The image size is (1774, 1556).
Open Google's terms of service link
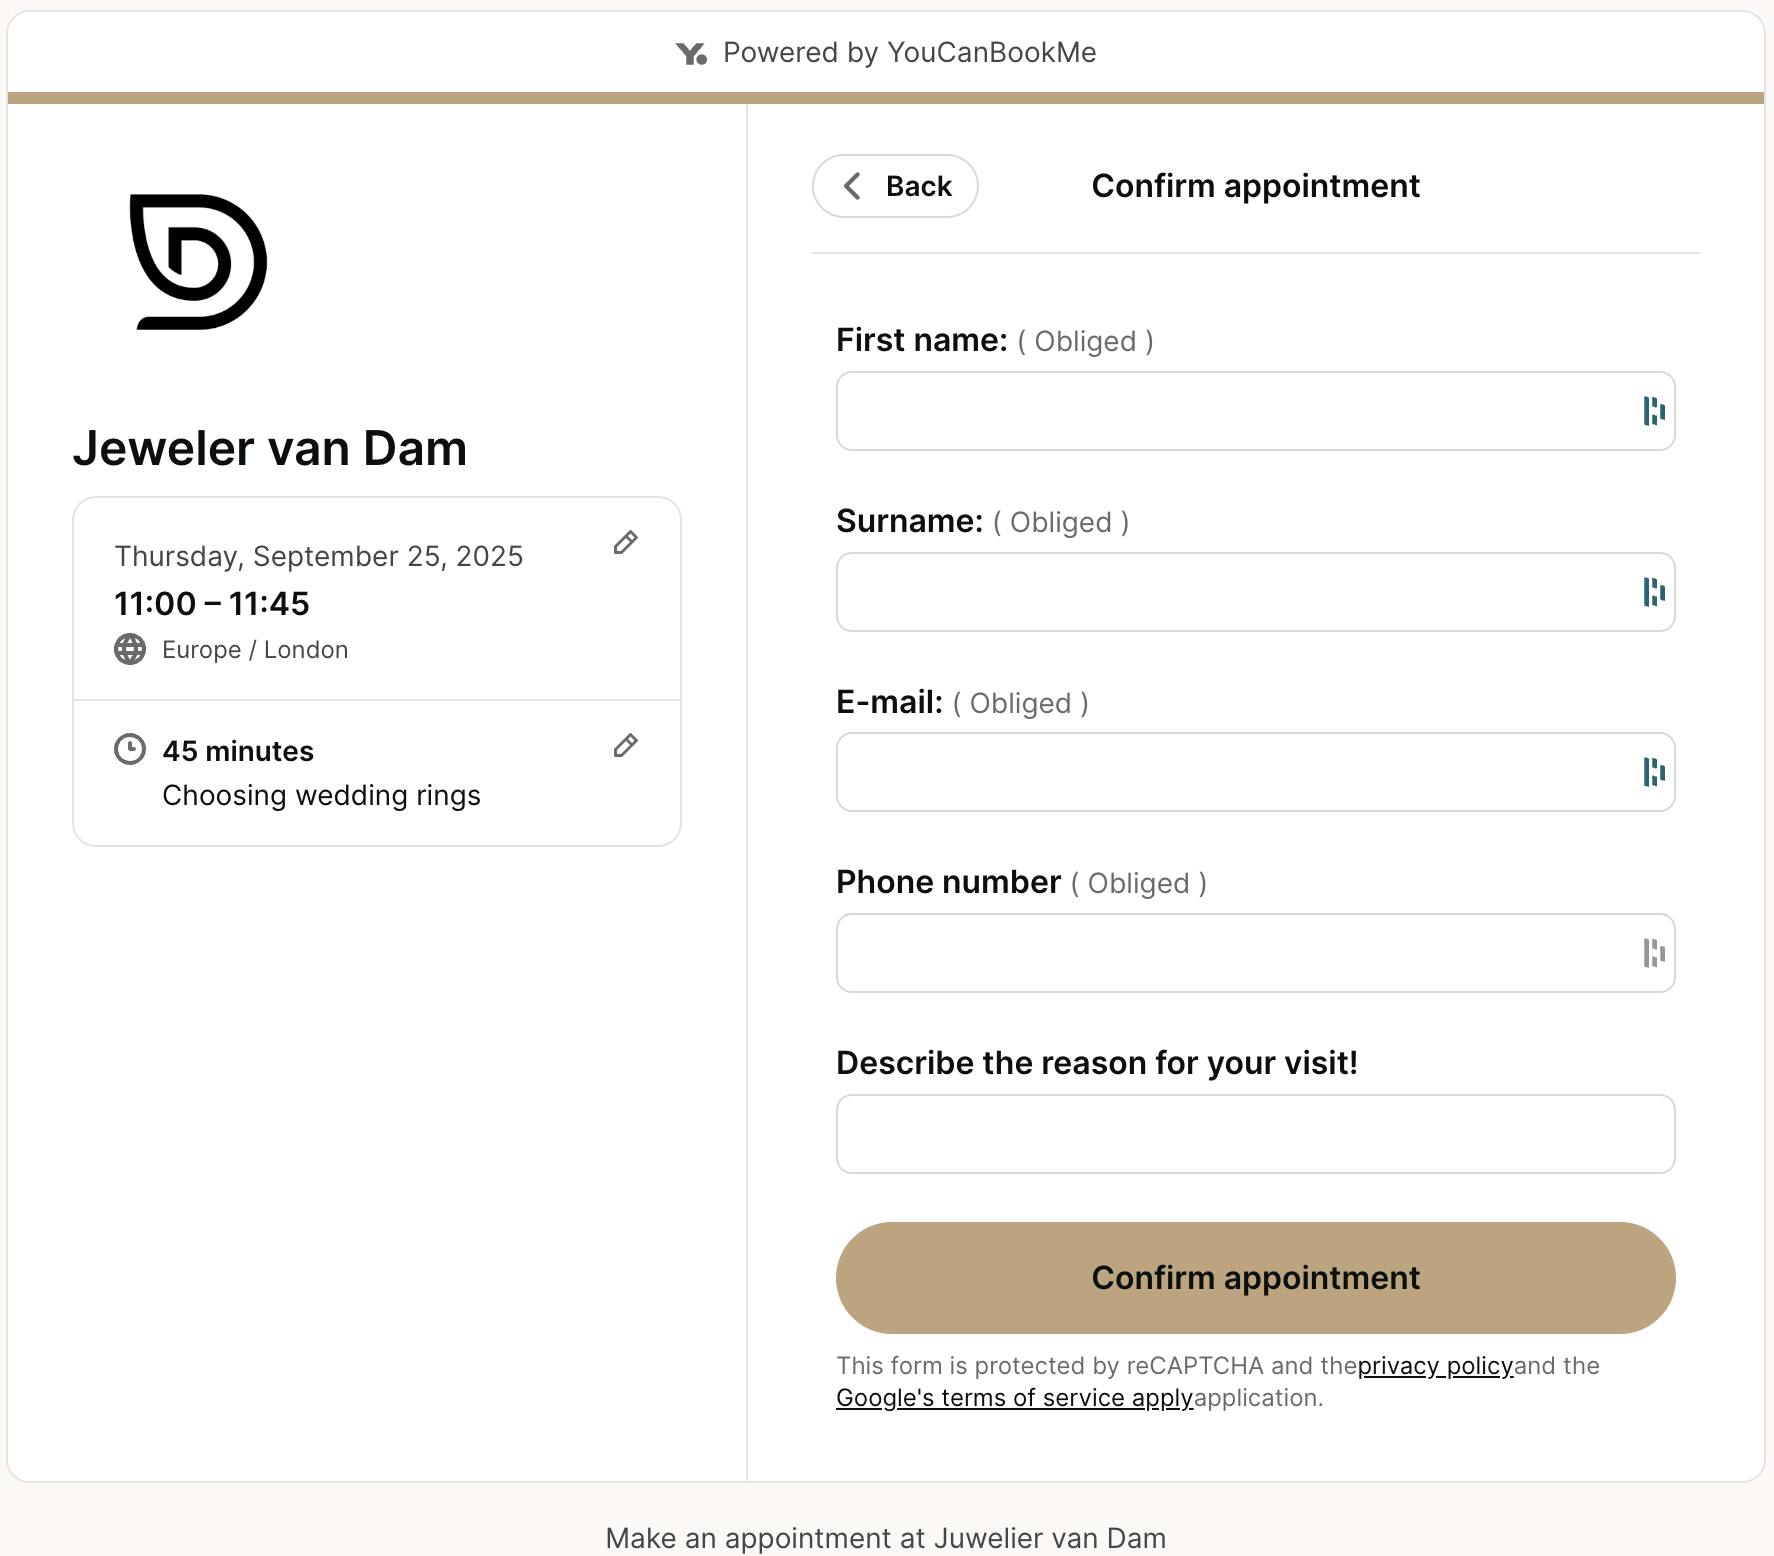click(1014, 1398)
